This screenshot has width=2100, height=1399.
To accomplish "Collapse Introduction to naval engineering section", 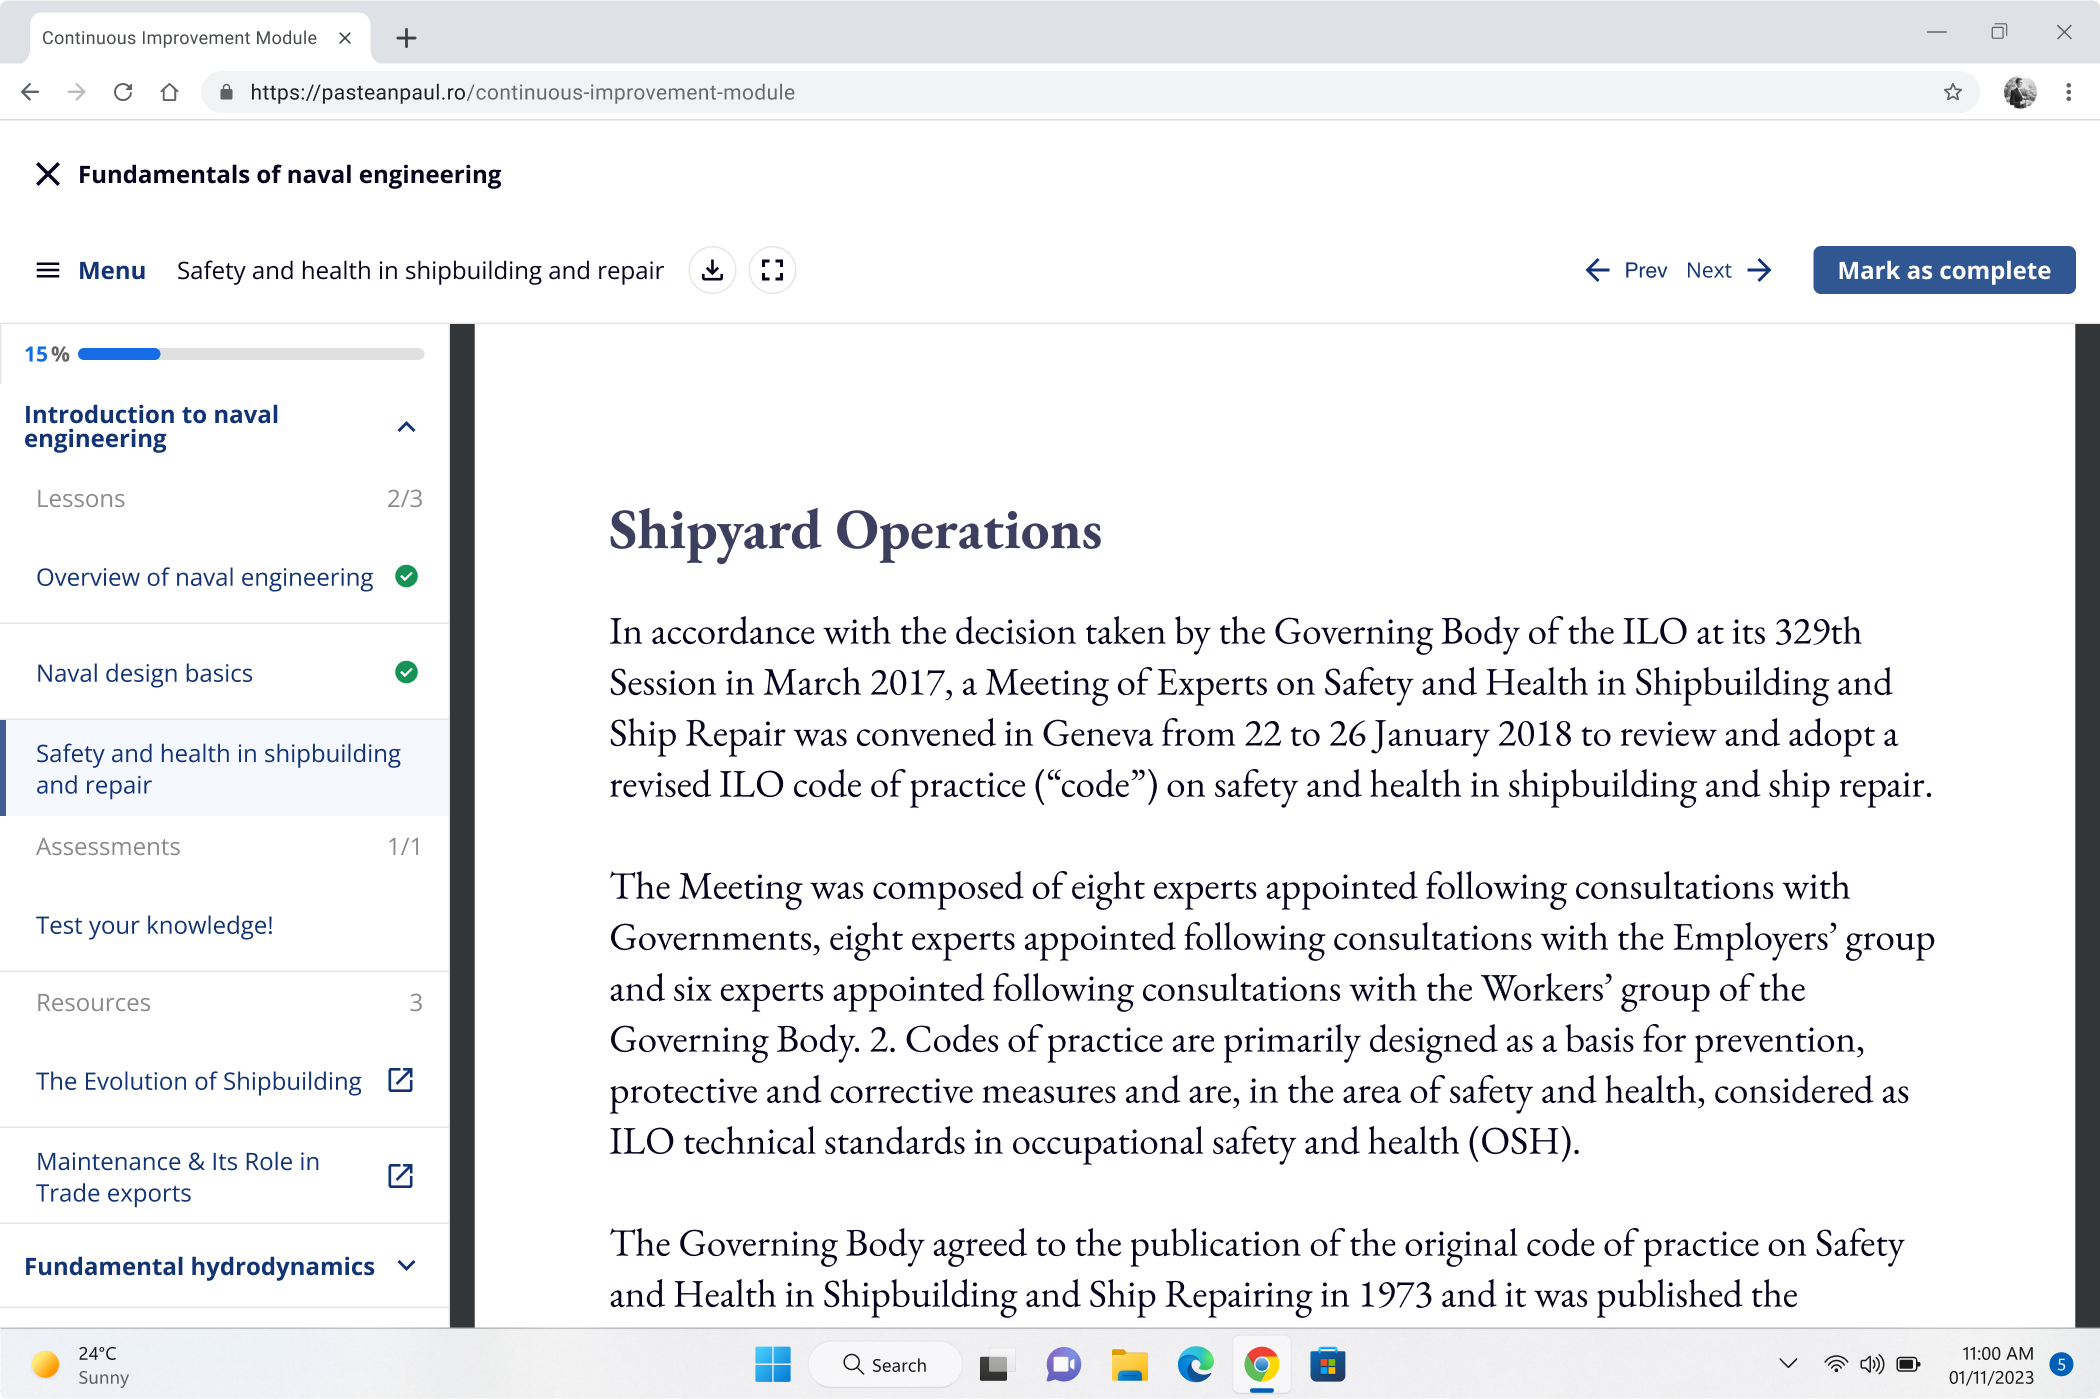I will (x=406, y=427).
